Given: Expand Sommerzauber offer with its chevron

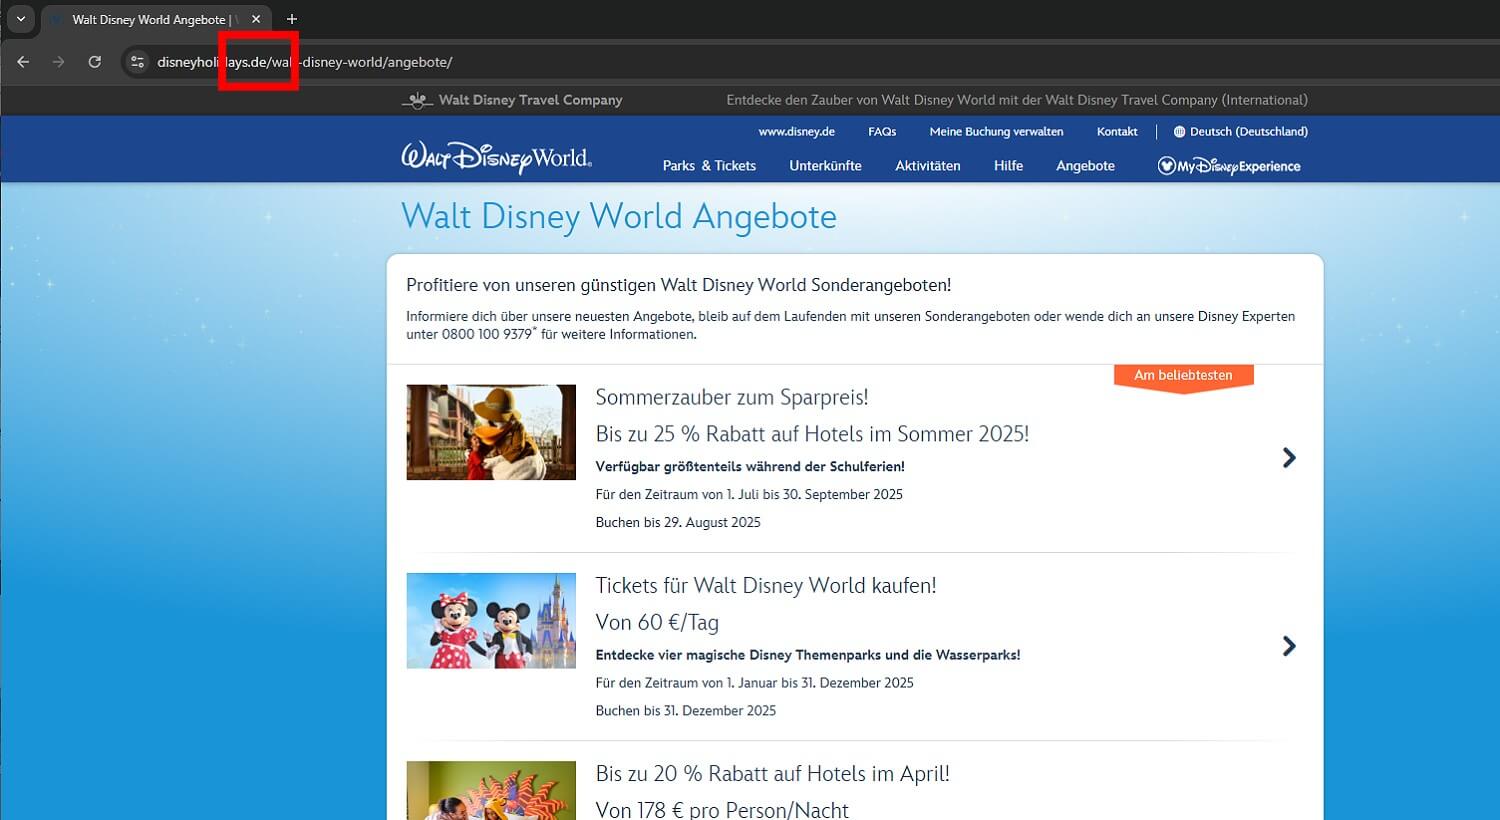Looking at the screenshot, I should (1289, 458).
